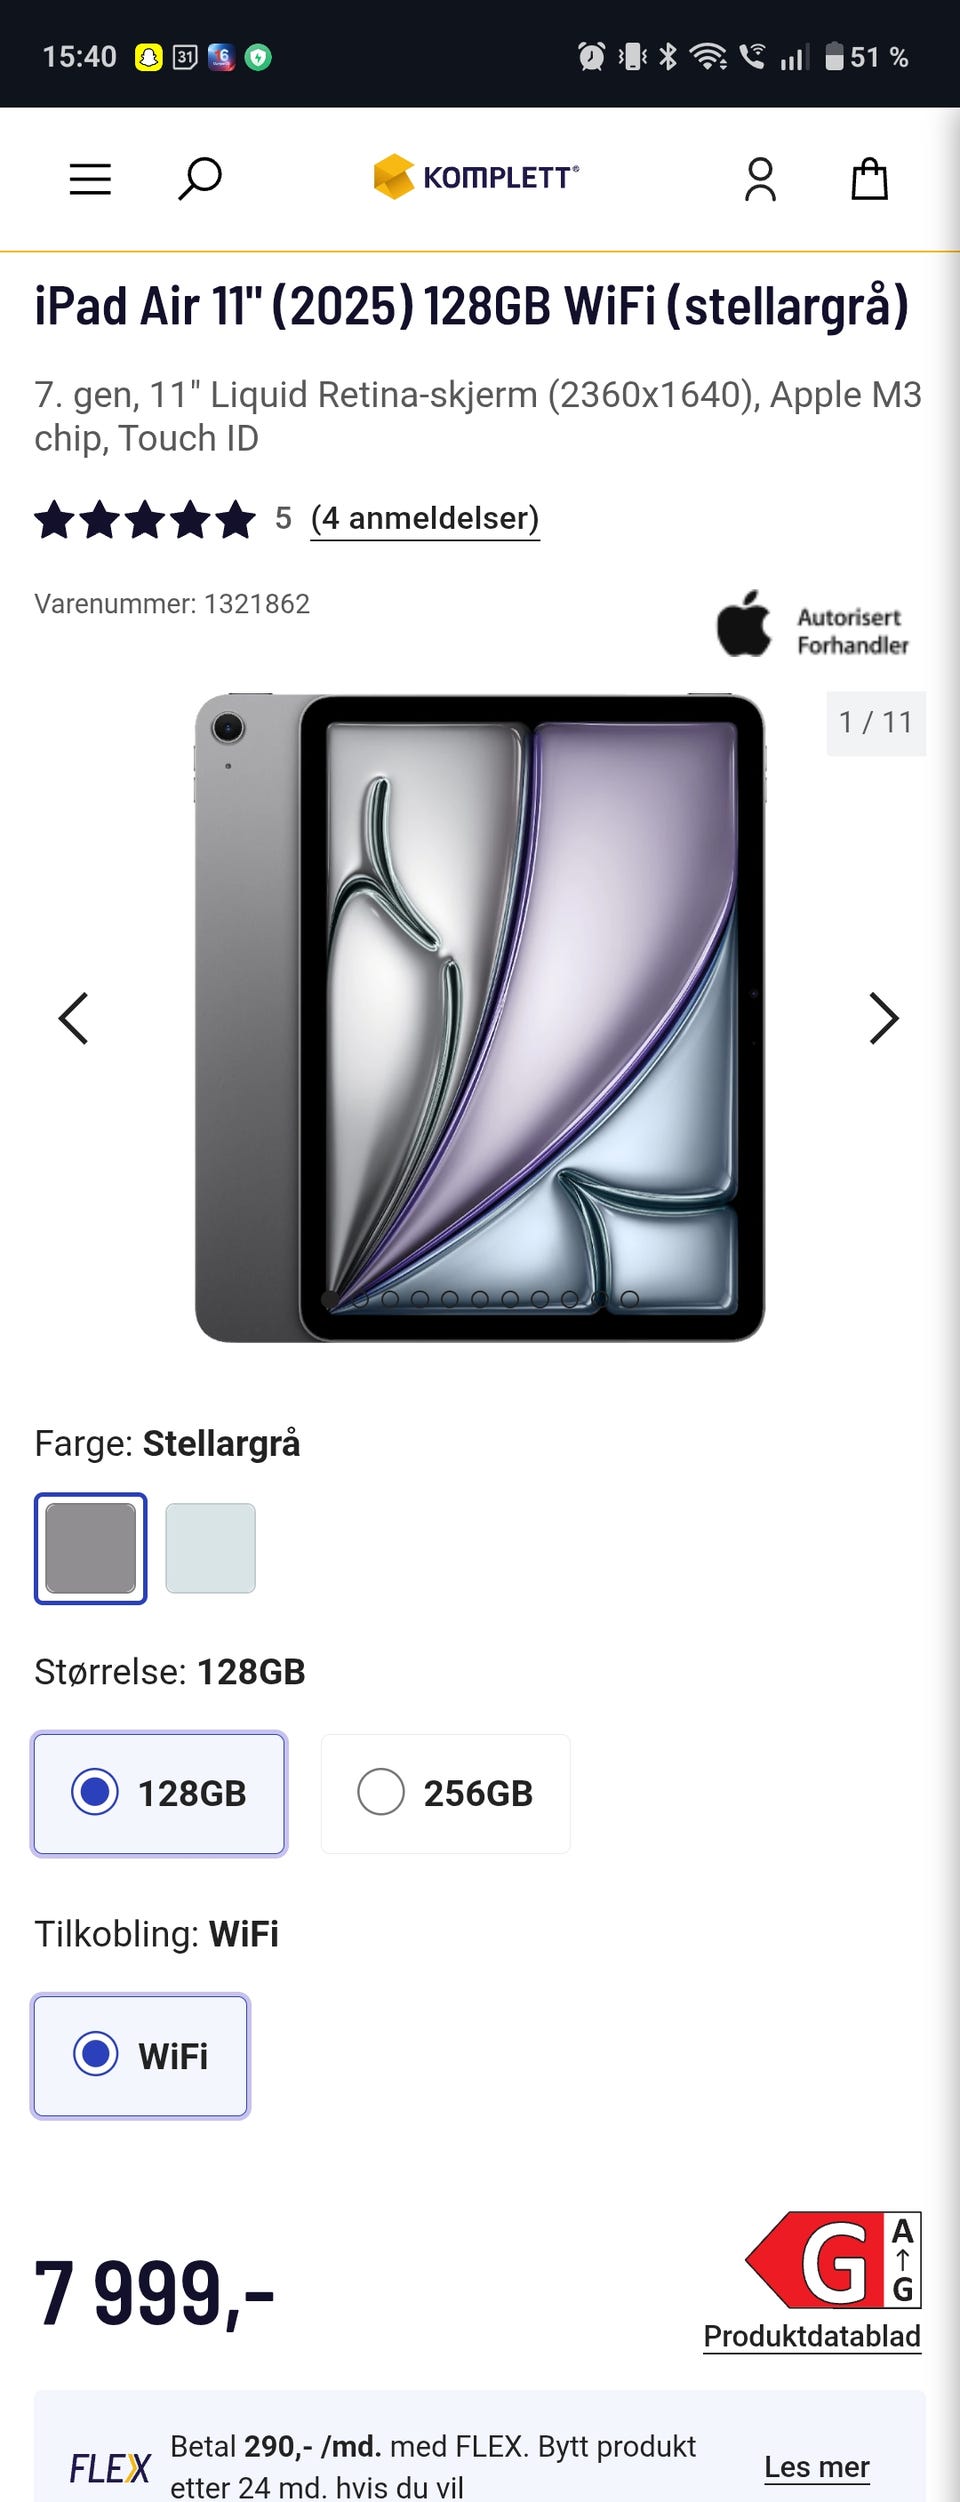Tap the Komplett logo
960x2502 pixels.
click(476, 177)
